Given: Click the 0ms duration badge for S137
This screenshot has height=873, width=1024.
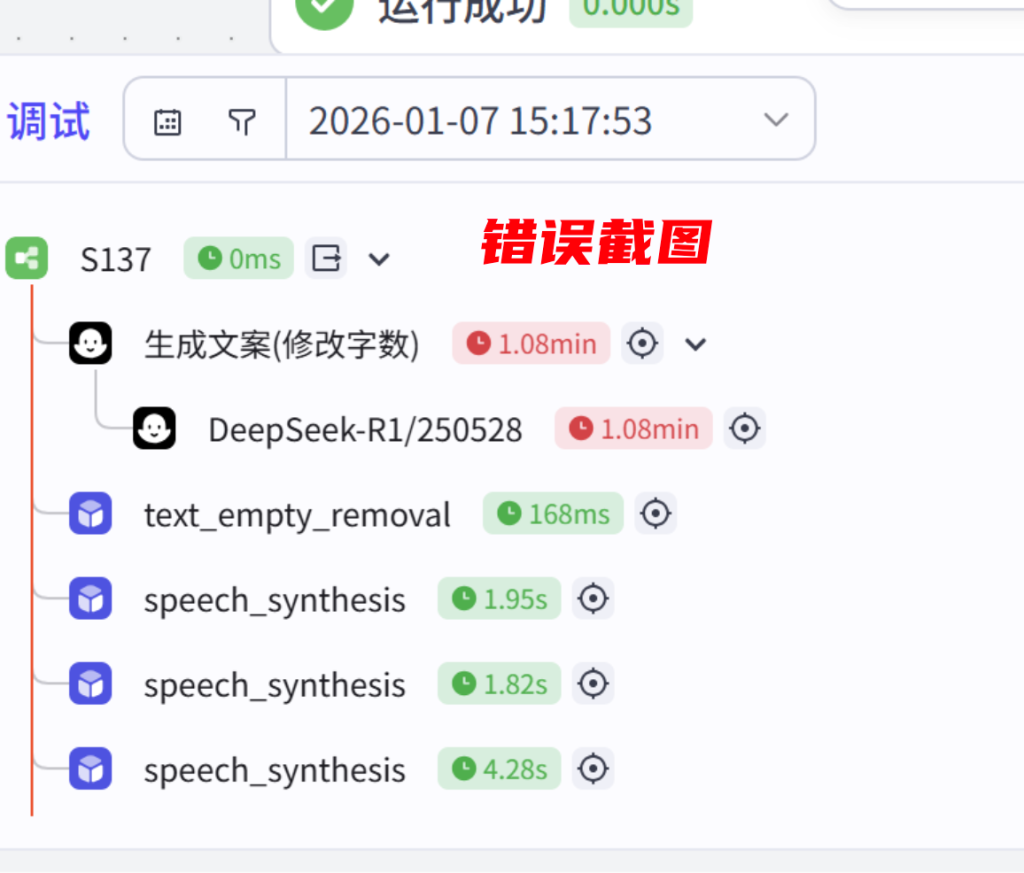Looking at the screenshot, I should coord(238,259).
